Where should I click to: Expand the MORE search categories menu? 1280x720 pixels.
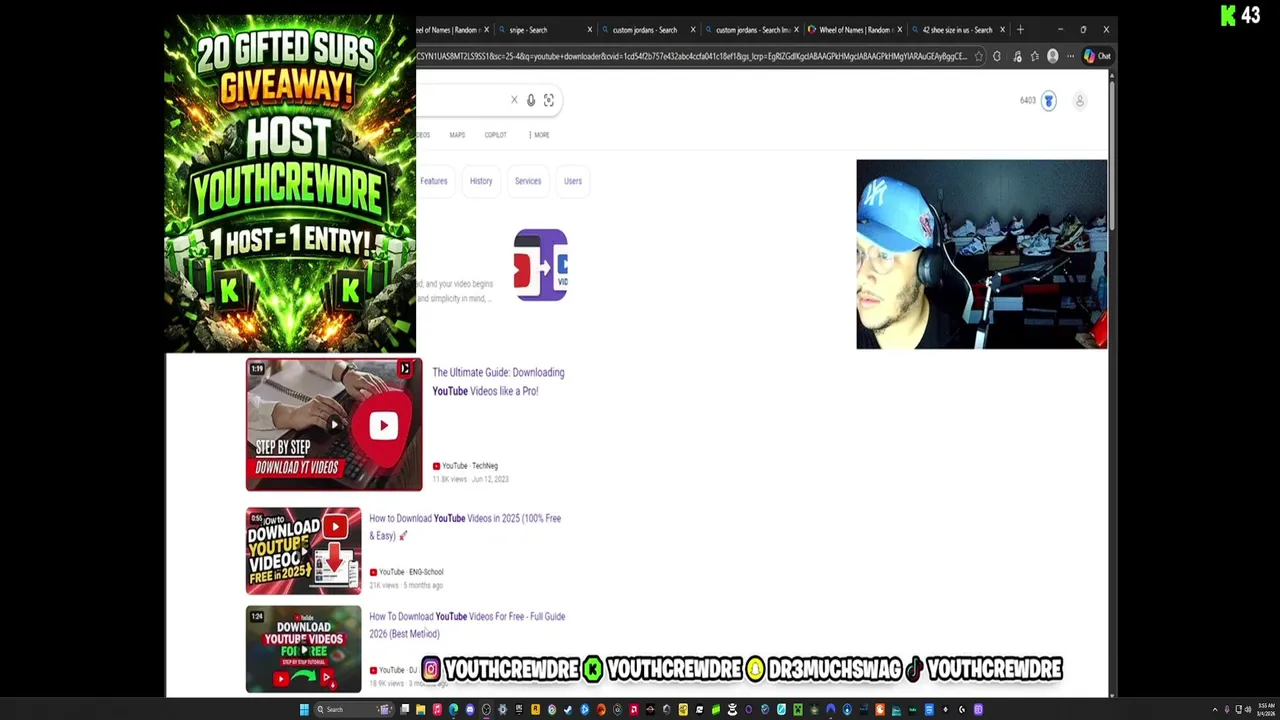[541, 135]
